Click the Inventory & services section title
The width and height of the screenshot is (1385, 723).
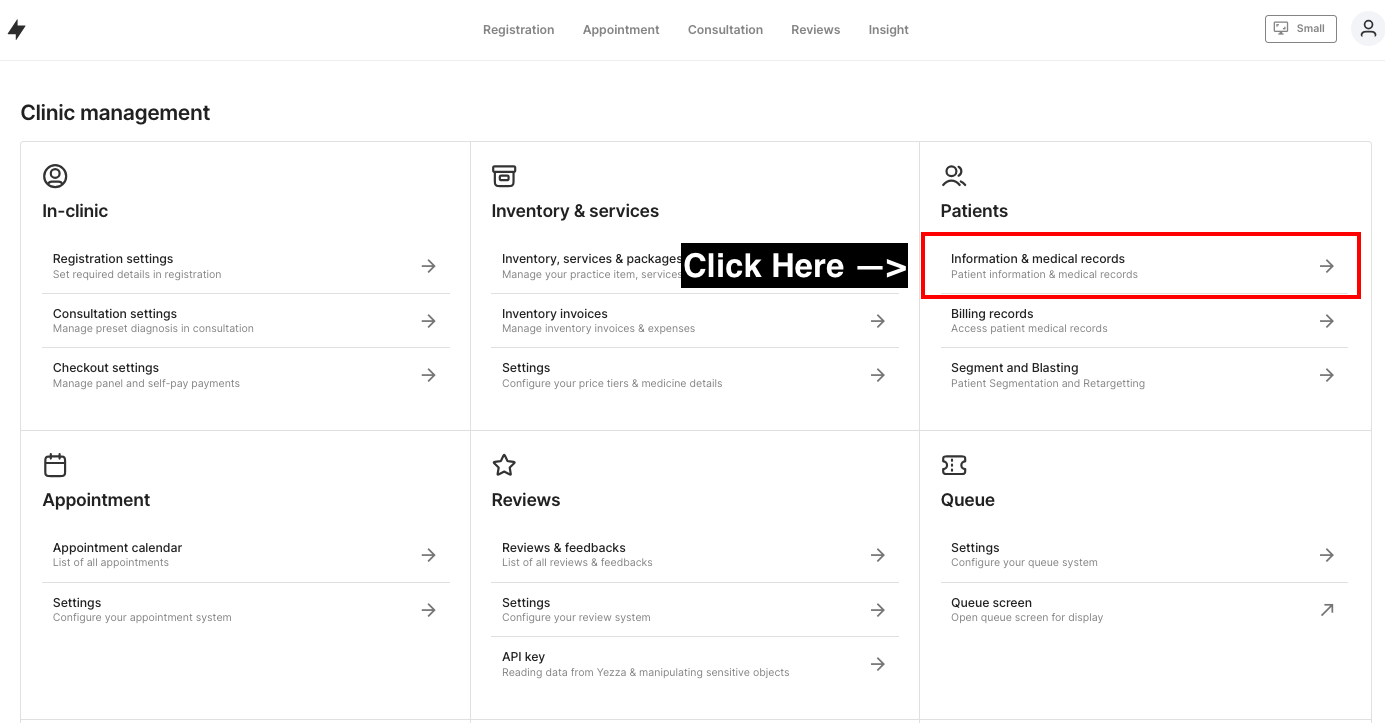575,211
